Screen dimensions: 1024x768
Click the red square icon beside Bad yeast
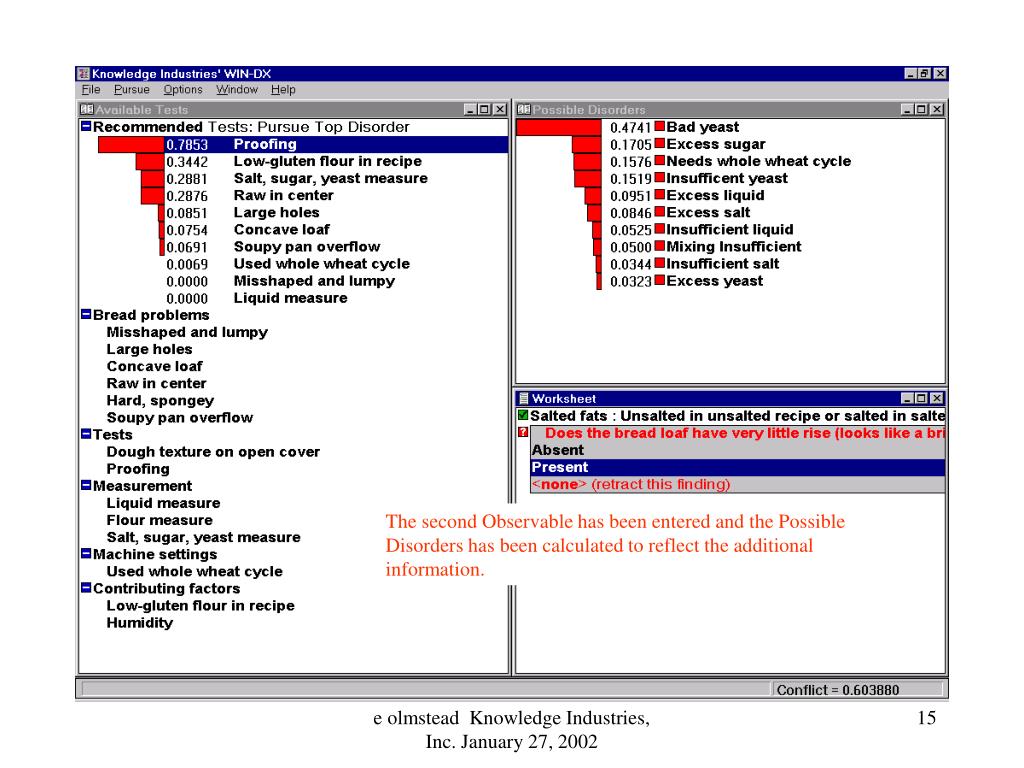(x=660, y=126)
